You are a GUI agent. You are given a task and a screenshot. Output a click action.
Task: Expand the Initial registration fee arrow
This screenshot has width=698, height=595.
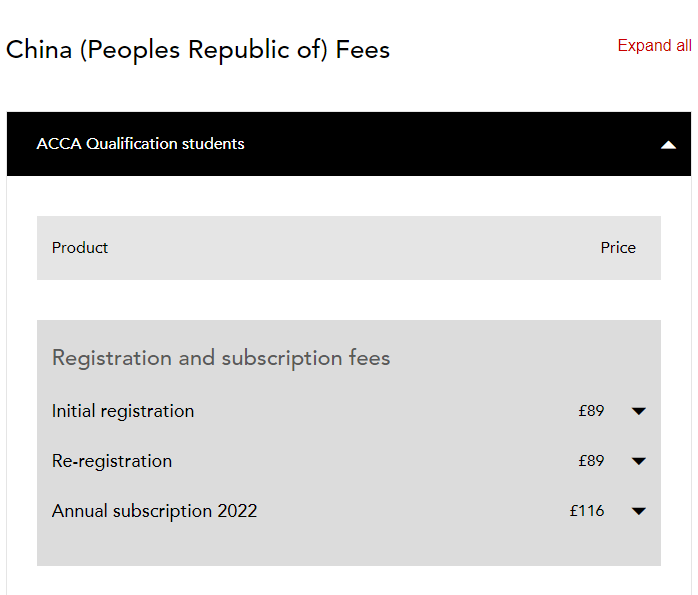(x=639, y=411)
